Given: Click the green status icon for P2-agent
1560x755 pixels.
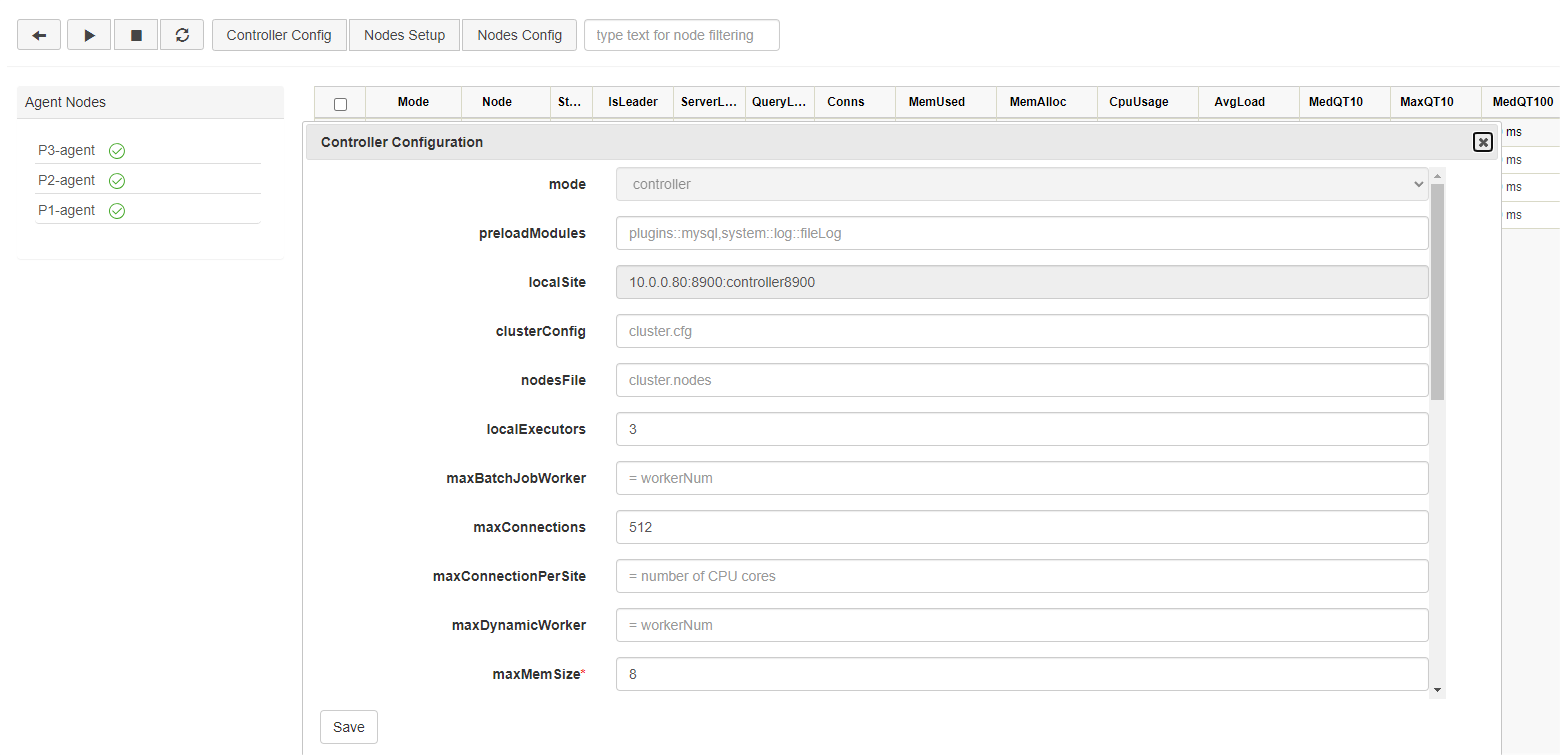Looking at the screenshot, I should (x=117, y=181).
